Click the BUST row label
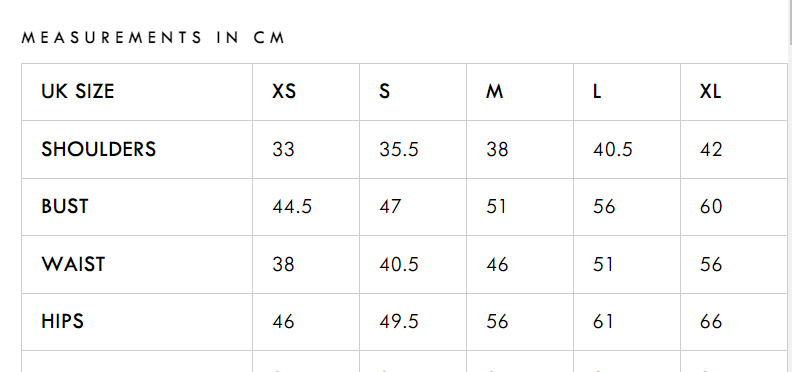792x372 pixels. (x=65, y=206)
